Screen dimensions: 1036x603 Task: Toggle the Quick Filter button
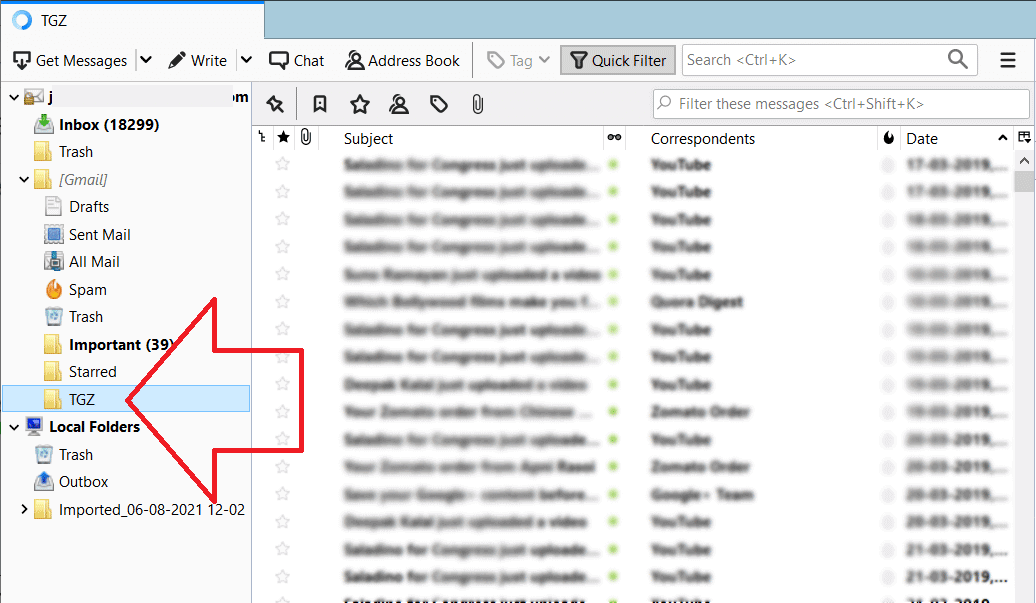[x=618, y=61]
